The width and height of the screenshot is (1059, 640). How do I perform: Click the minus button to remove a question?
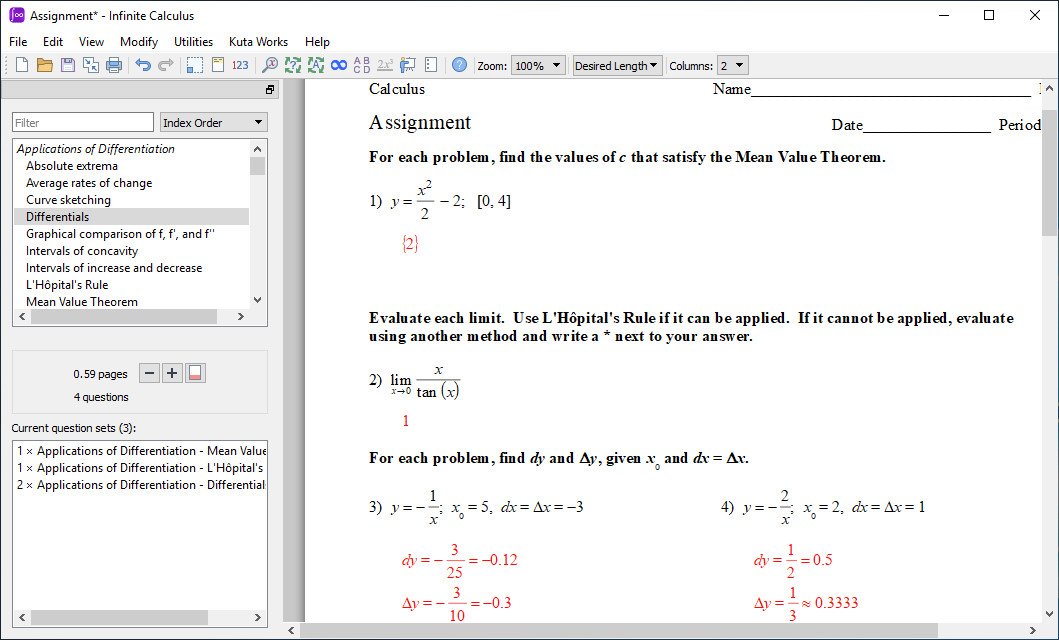[149, 373]
